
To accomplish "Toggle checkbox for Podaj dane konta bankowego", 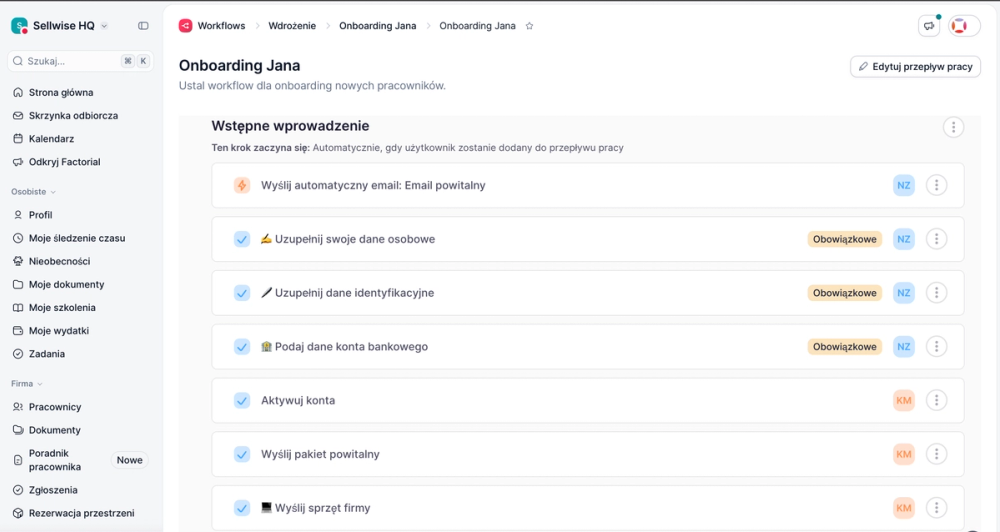I will [242, 346].
